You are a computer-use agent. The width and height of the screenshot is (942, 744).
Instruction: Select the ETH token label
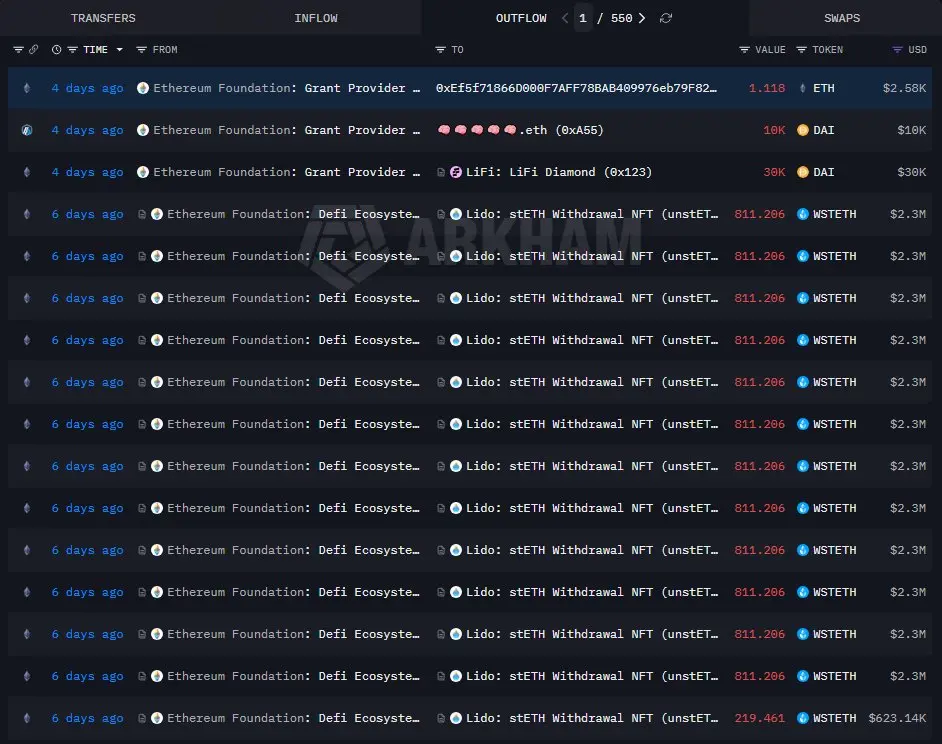click(x=824, y=88)
